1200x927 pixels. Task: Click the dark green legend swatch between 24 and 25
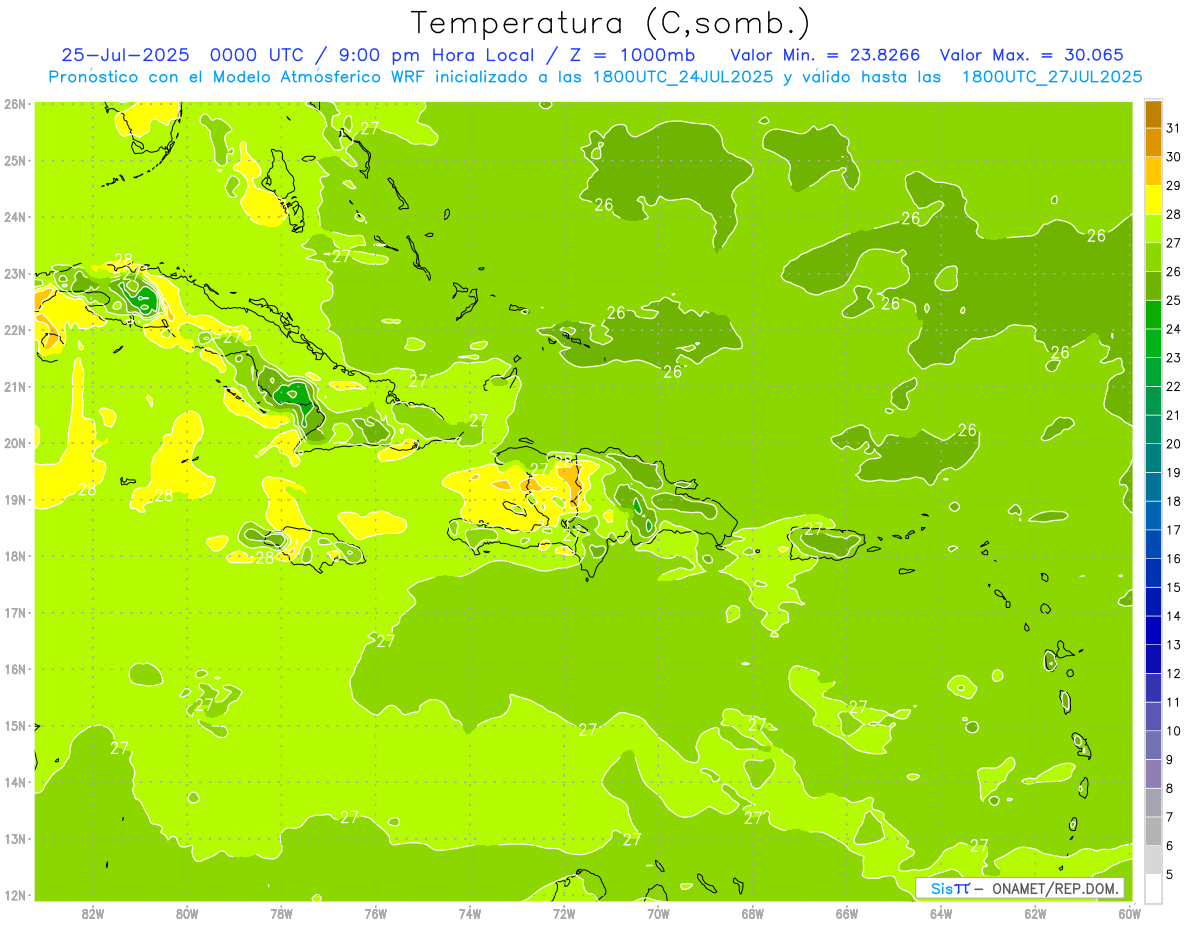pyautogui.click(x=1153, y=316)
